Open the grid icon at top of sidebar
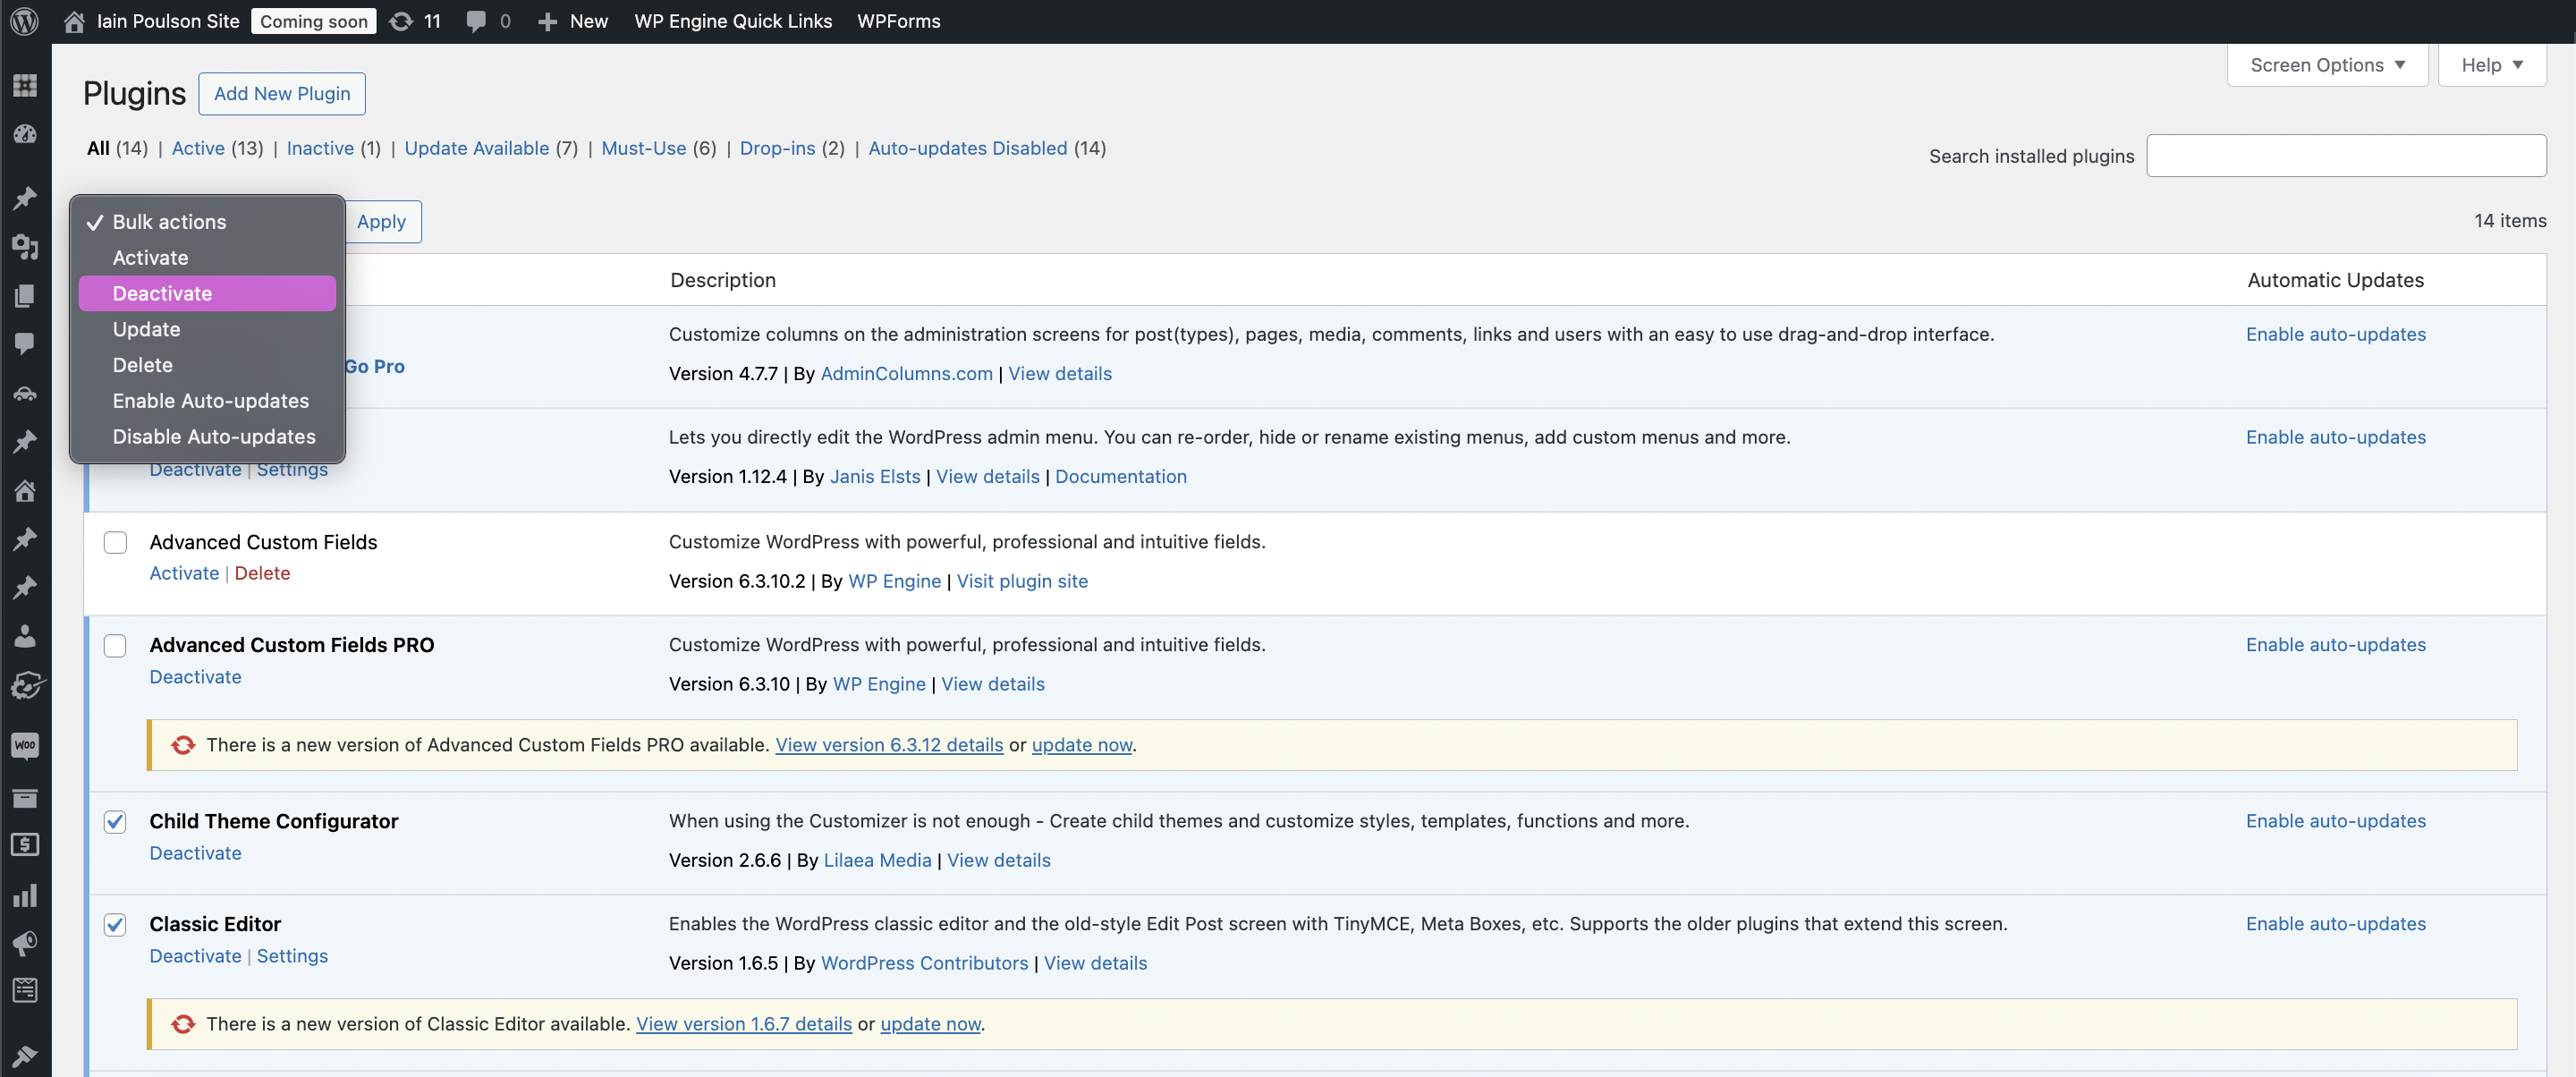The width and height of the screenshot is (2576, 1077). click(x=25, y=85)
